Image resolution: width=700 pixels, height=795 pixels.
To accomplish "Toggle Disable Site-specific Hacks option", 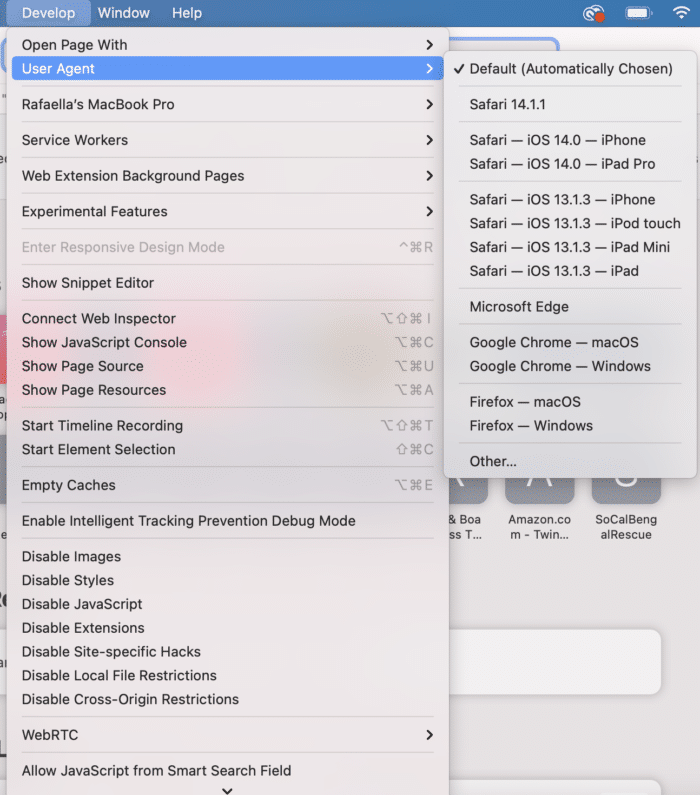I will (228, 652).
